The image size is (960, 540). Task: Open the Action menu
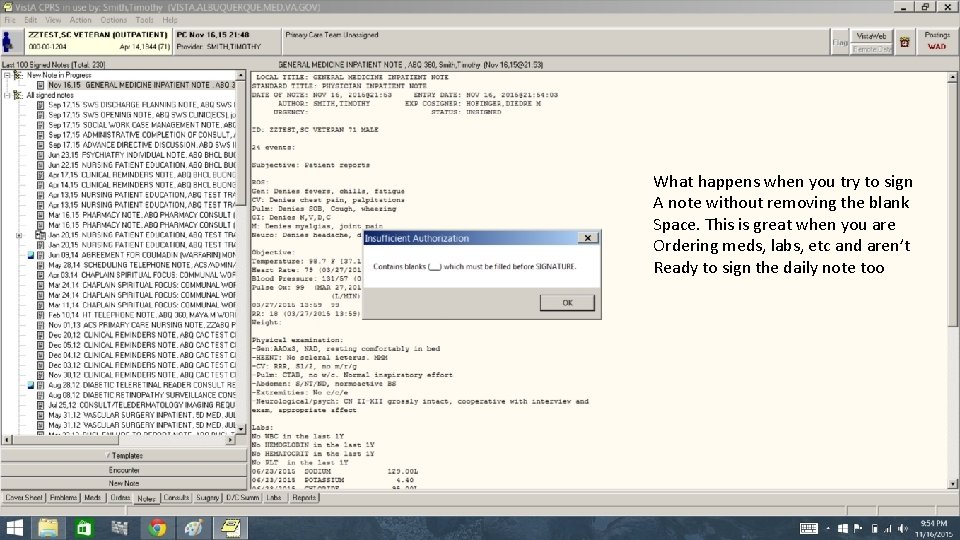tap(80, 20)
